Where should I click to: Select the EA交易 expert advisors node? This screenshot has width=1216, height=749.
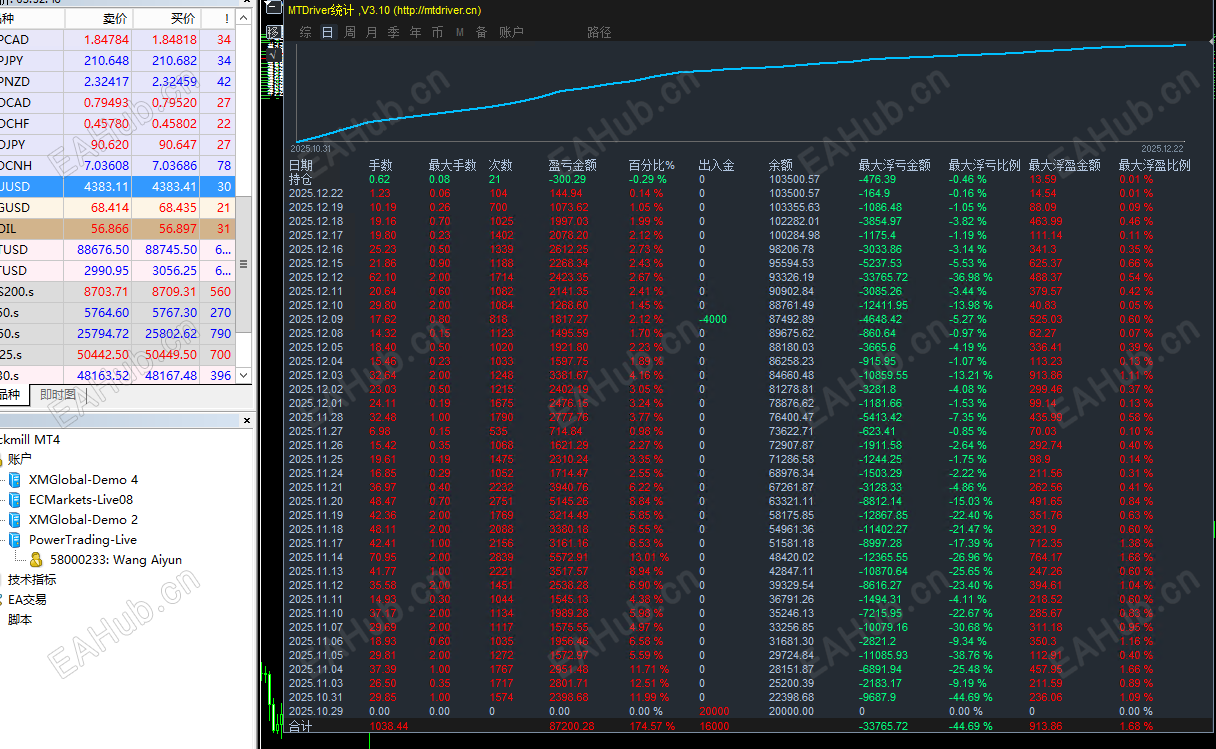coord(27,600)
